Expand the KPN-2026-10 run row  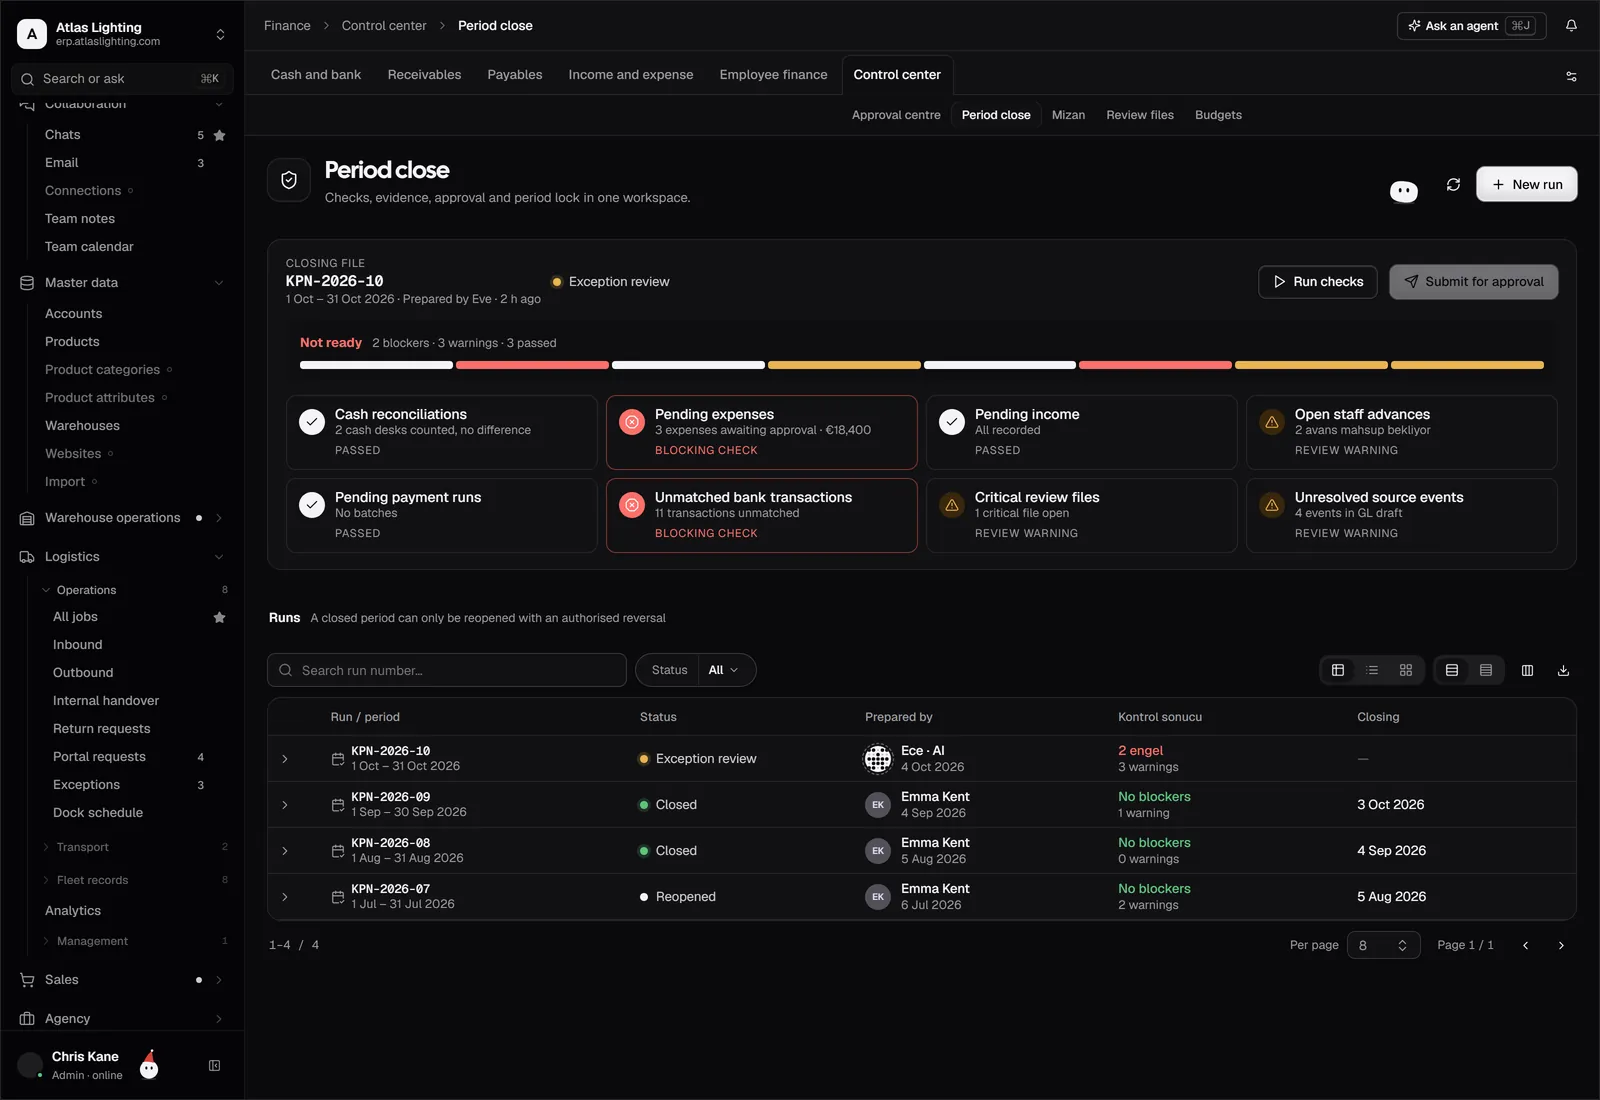click(285, 759)
